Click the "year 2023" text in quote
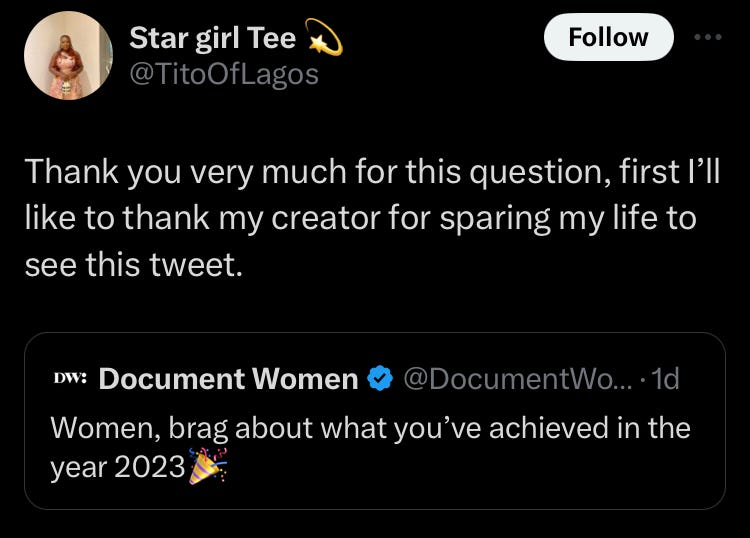This screenshot has width=750, height=538. [x=118, y=467]
